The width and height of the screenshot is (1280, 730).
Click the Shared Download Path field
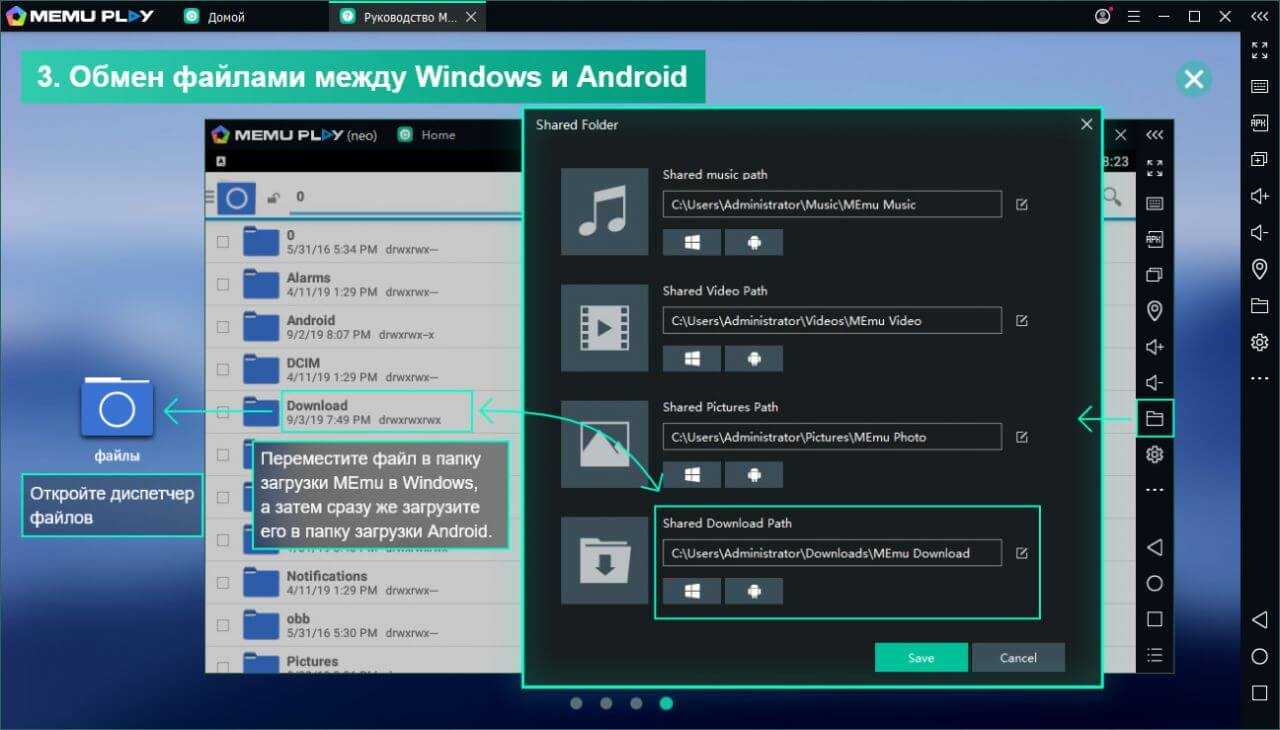point(832,553)
